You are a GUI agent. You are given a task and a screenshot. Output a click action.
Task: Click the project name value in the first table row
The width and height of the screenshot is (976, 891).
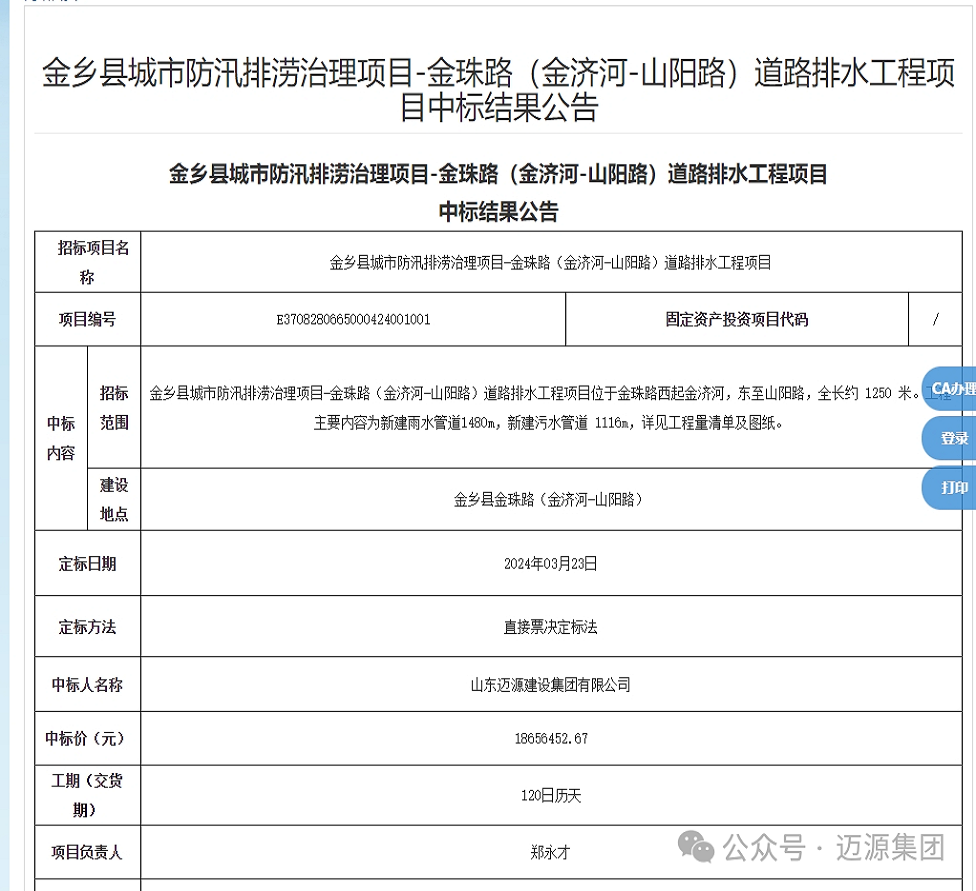(x=551, y=262)
